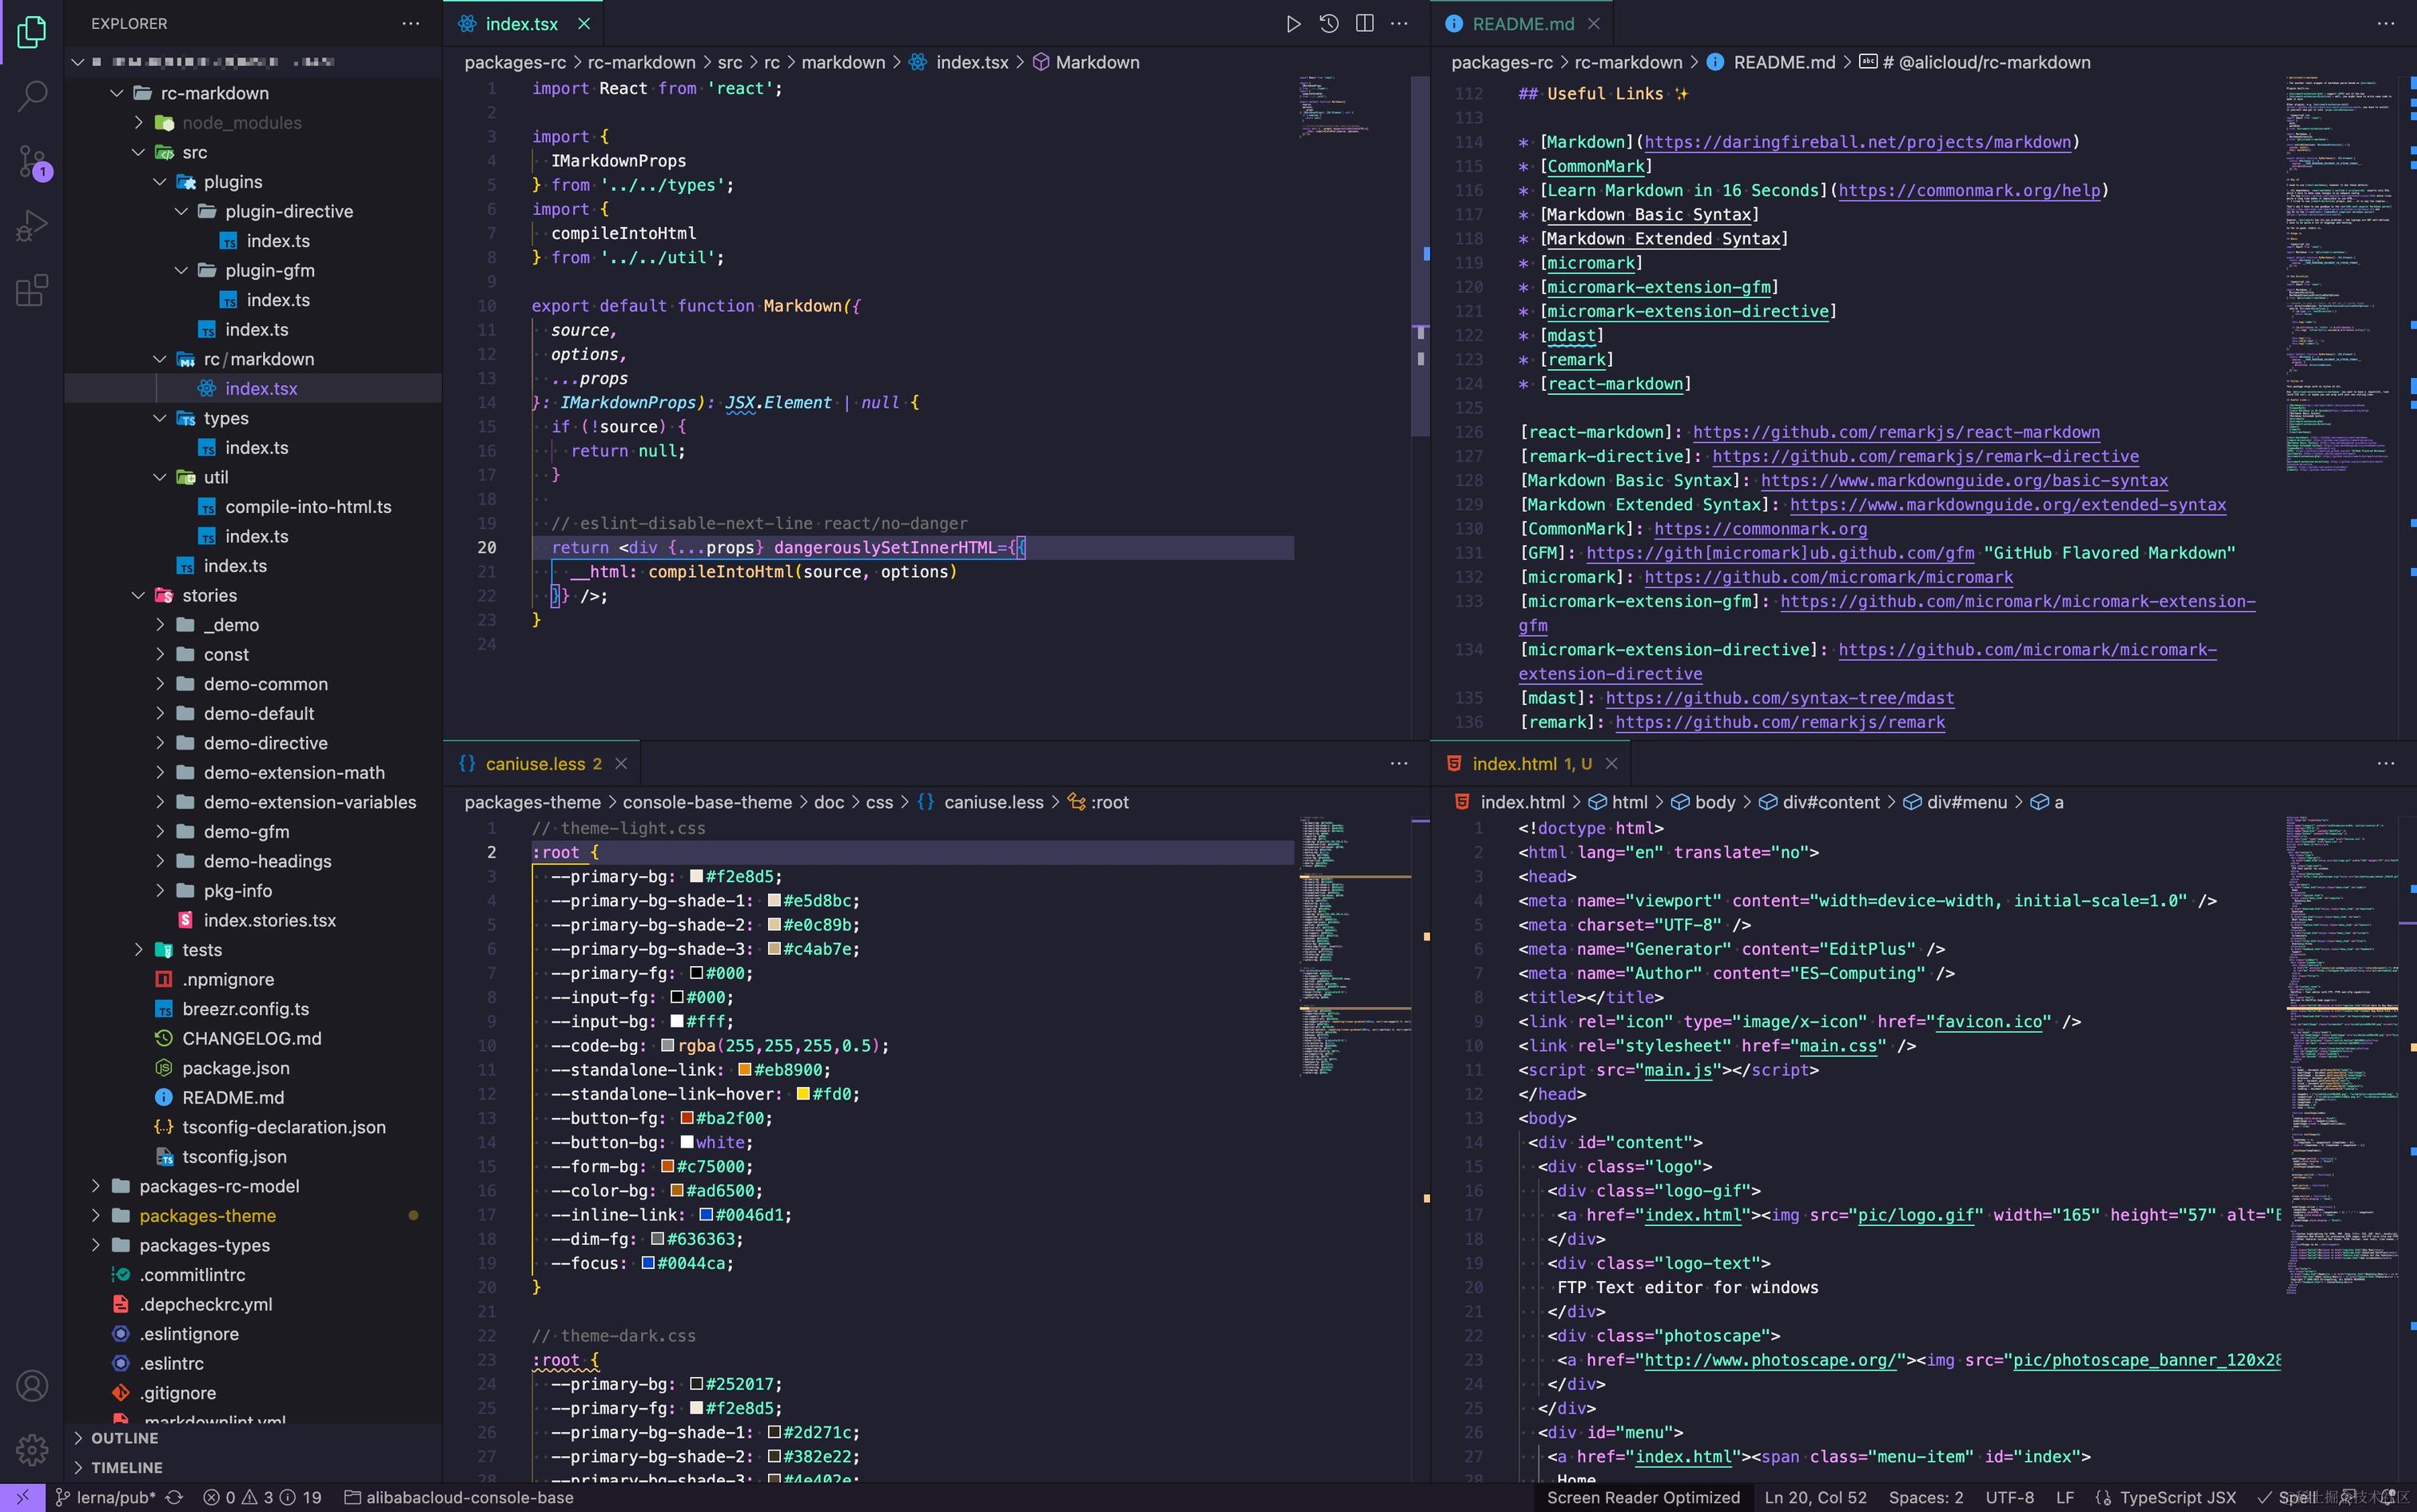The height and width of the screenshot is (1512, 2417).
Task: Open the Manage gear icon
Action: [32, 1449]
